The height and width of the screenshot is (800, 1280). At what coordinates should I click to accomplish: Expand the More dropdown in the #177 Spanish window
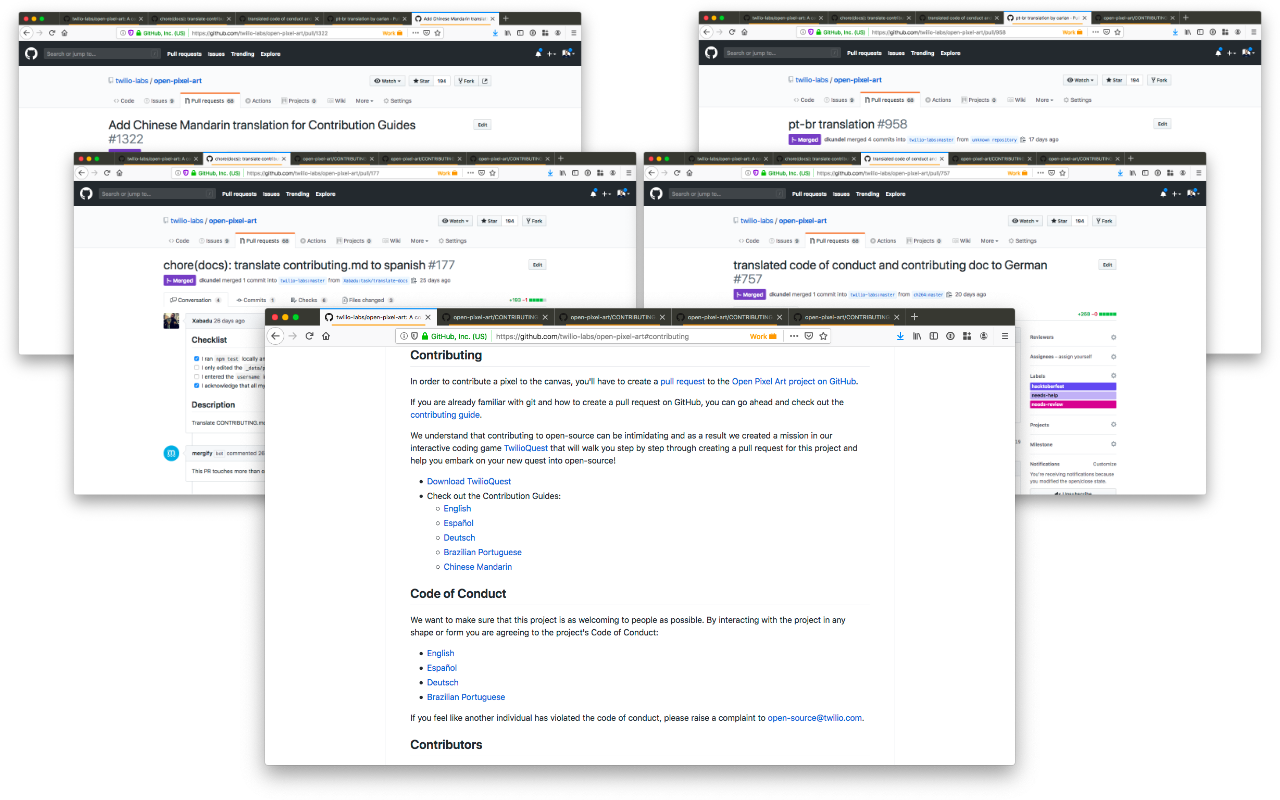pyautogui.click(x=419, y=241)
